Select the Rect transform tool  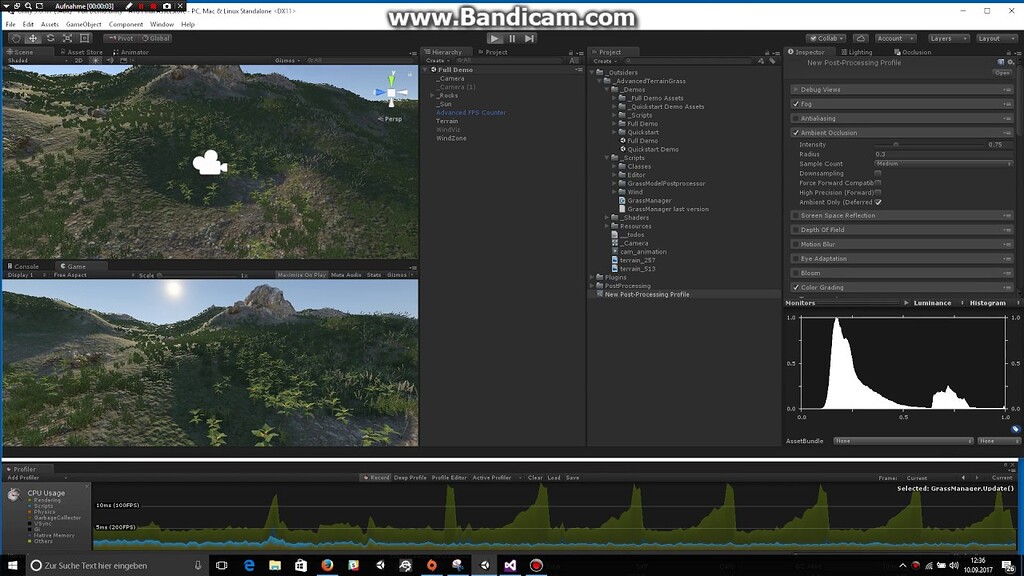point(84,38)
